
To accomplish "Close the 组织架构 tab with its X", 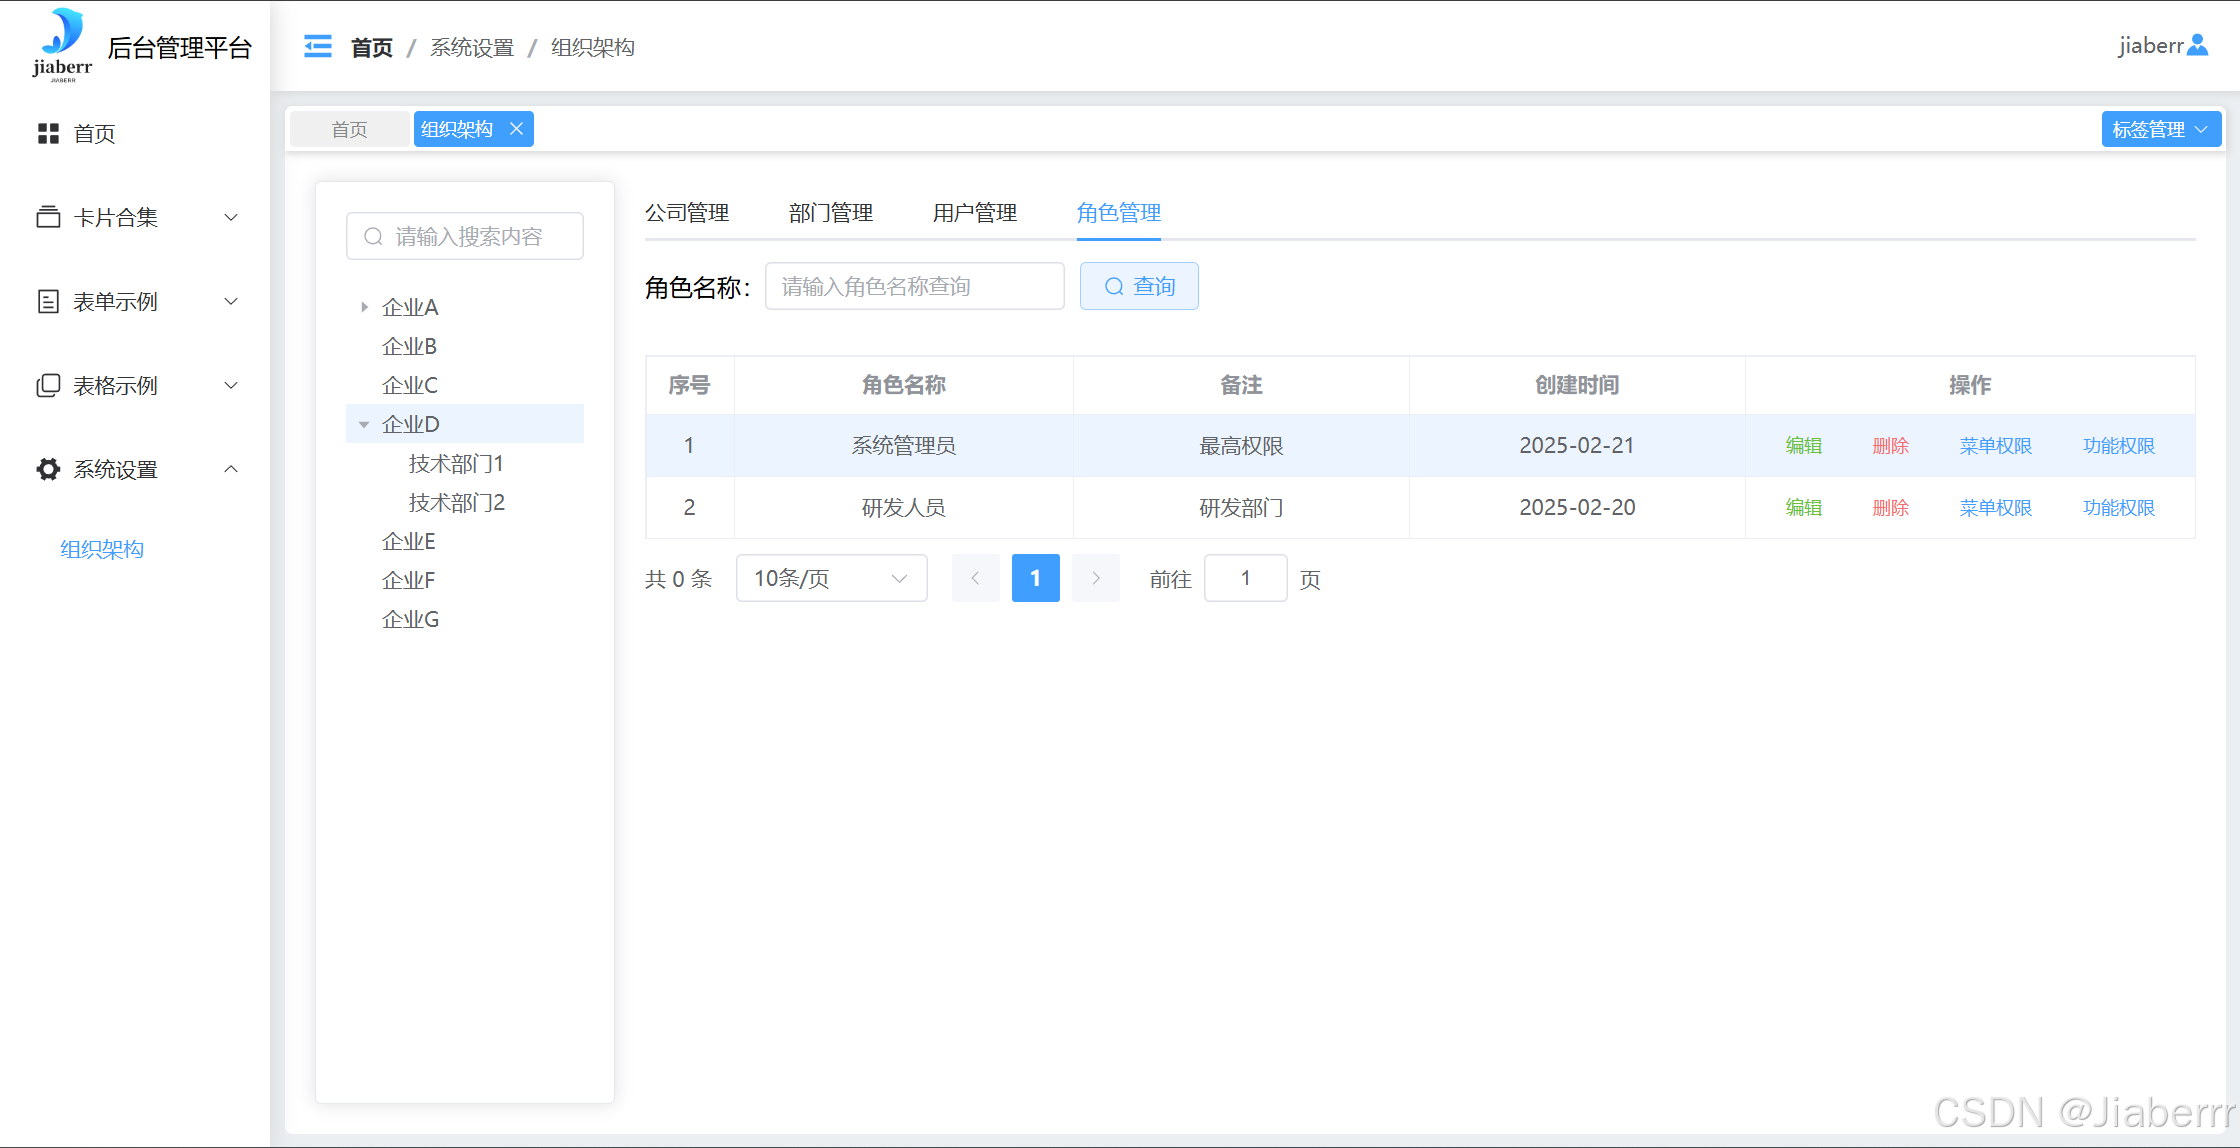I will pyautogui.click(x=517, y=129).
